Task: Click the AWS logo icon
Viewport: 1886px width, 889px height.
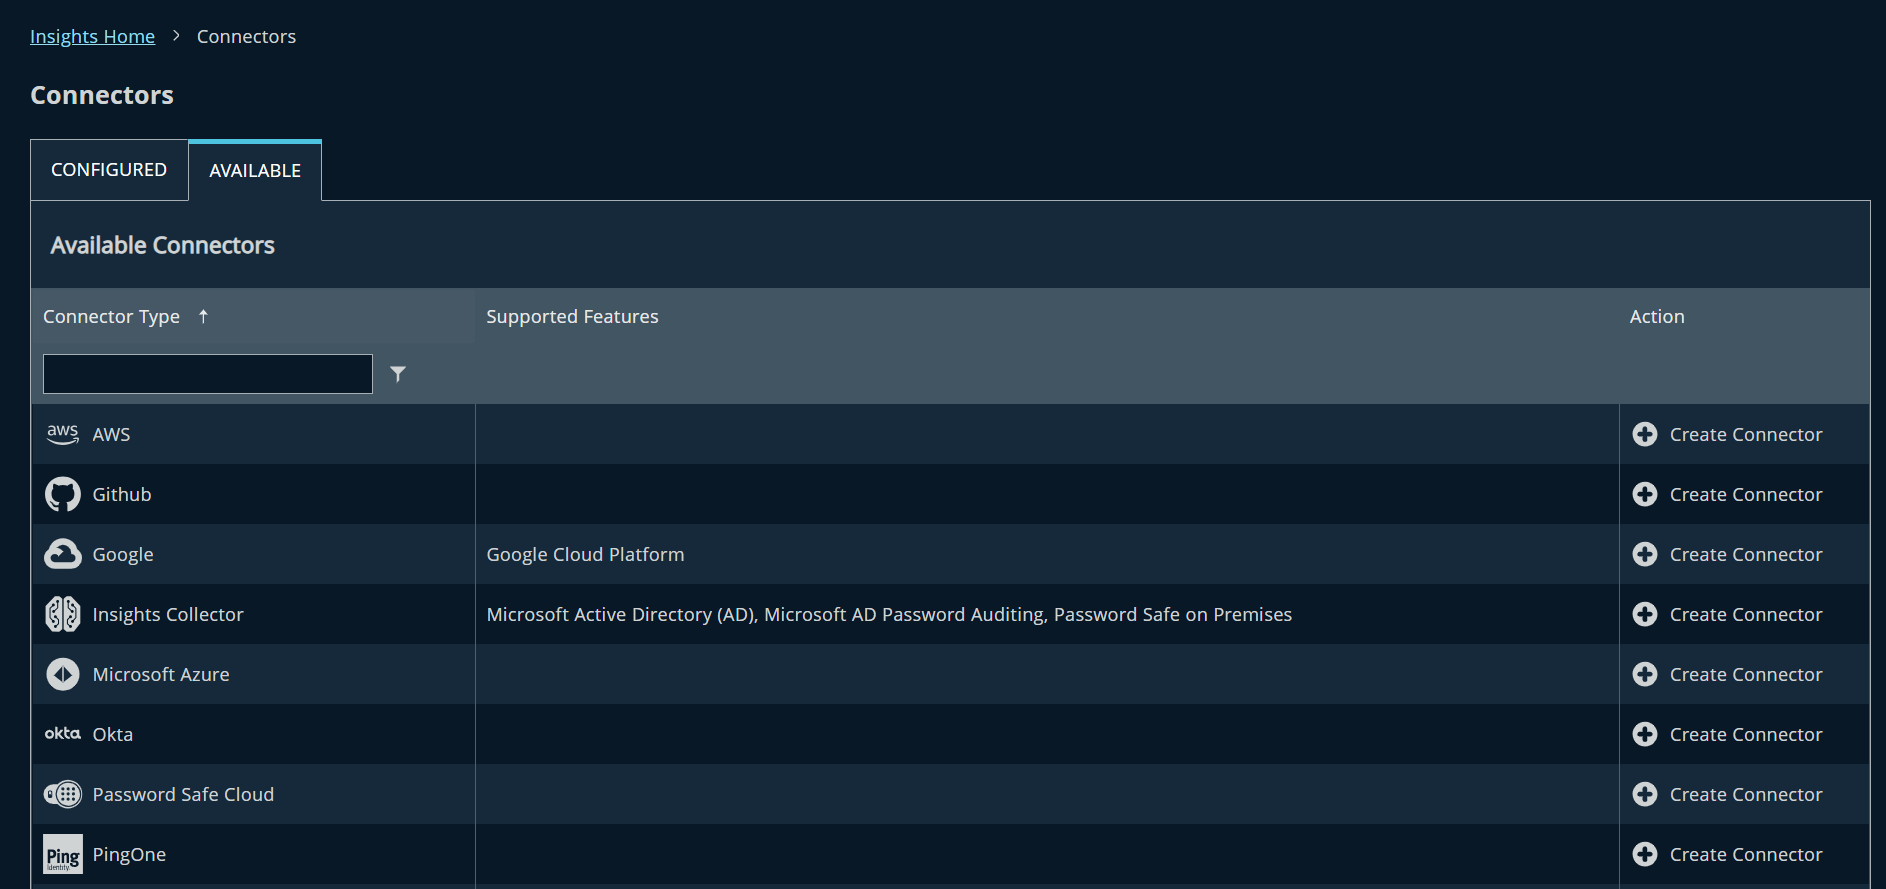Action: point(63,434)
